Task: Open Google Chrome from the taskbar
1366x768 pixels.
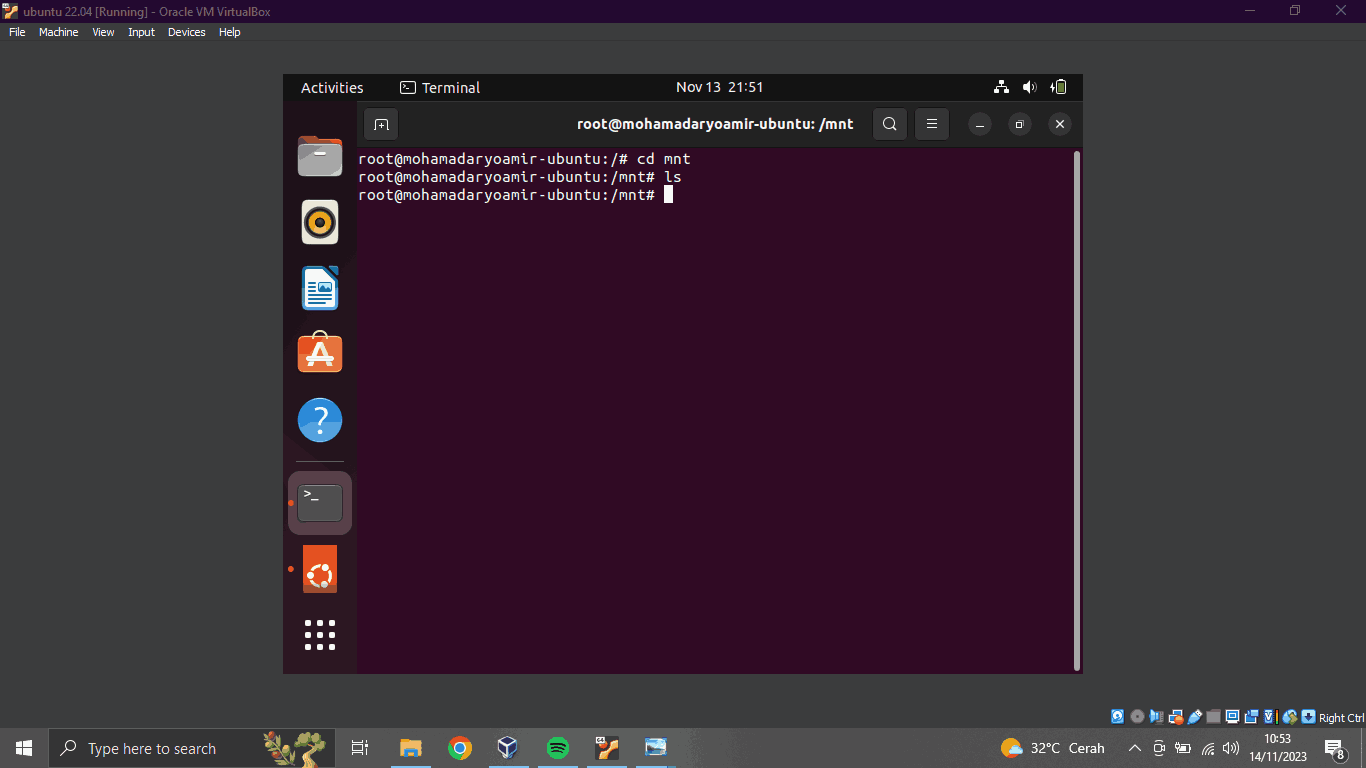Action: pyautogui.click(x=460, y=748)
